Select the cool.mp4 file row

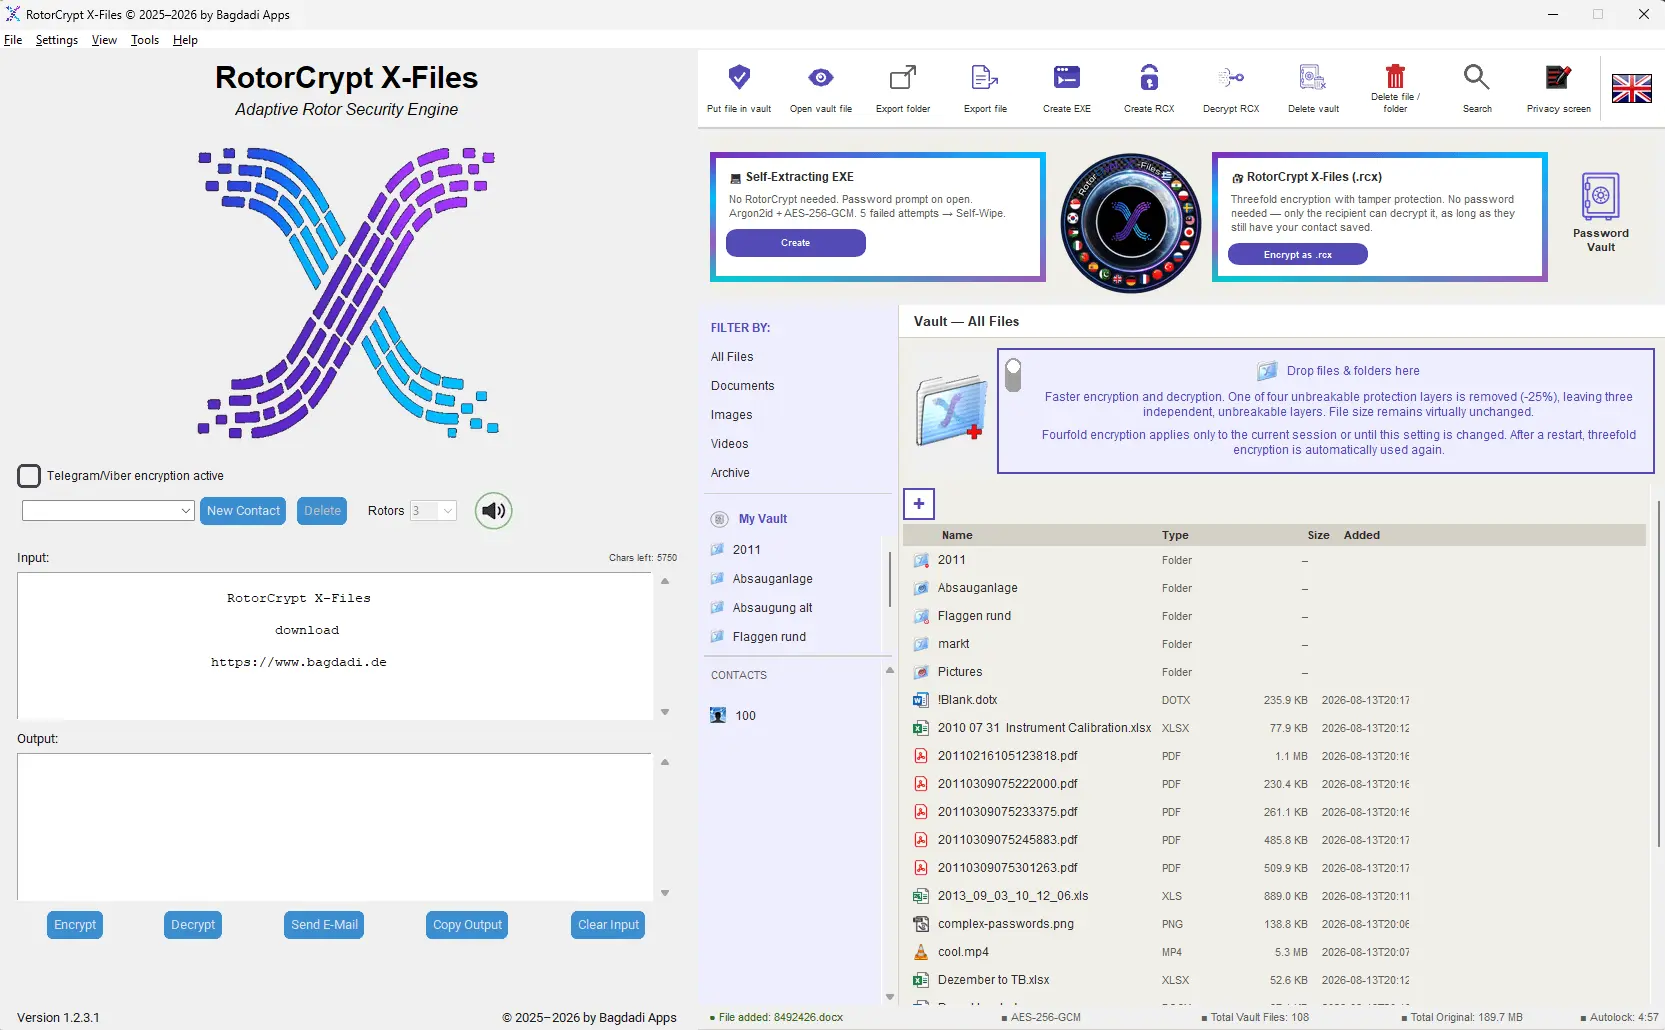(x=1274, y=952)
